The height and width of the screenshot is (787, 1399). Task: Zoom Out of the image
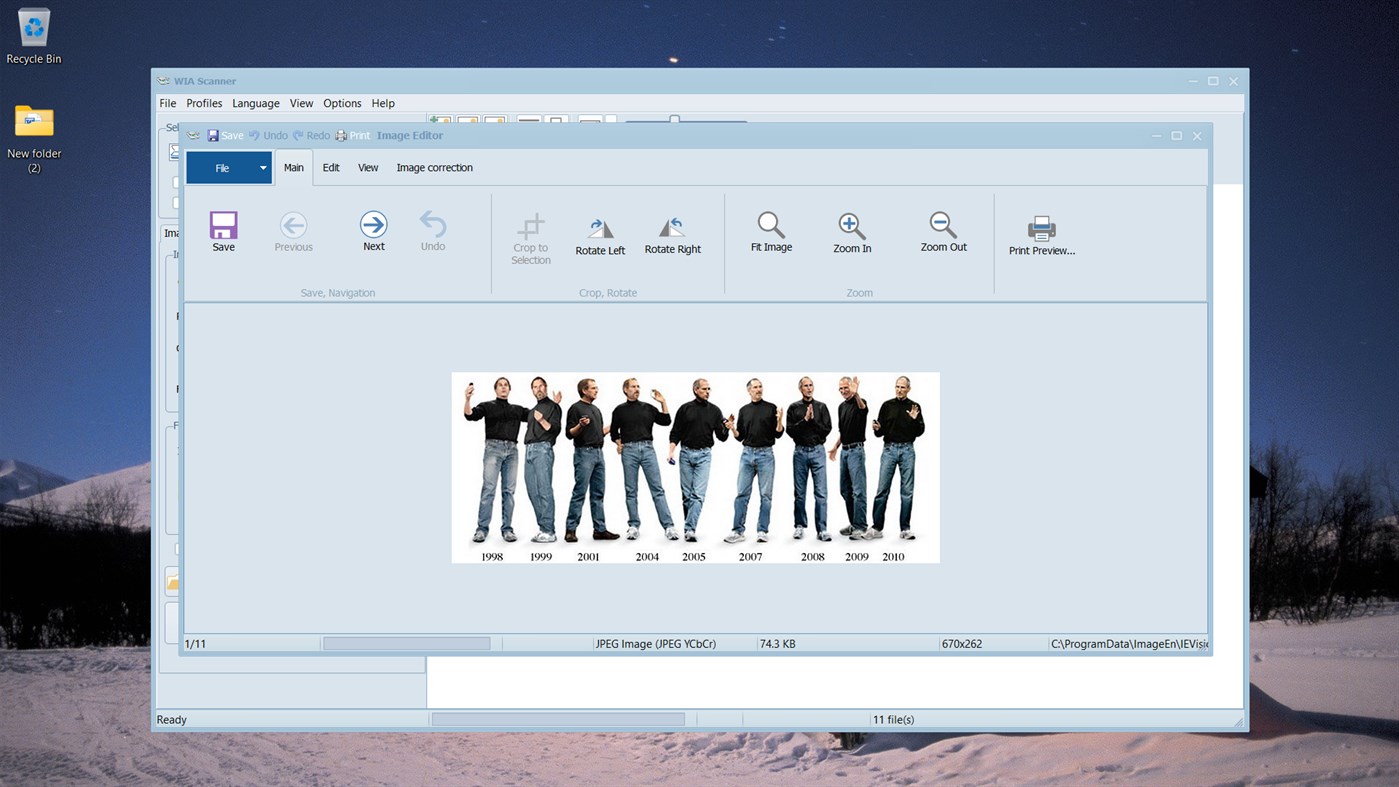[x=941, y=231]
